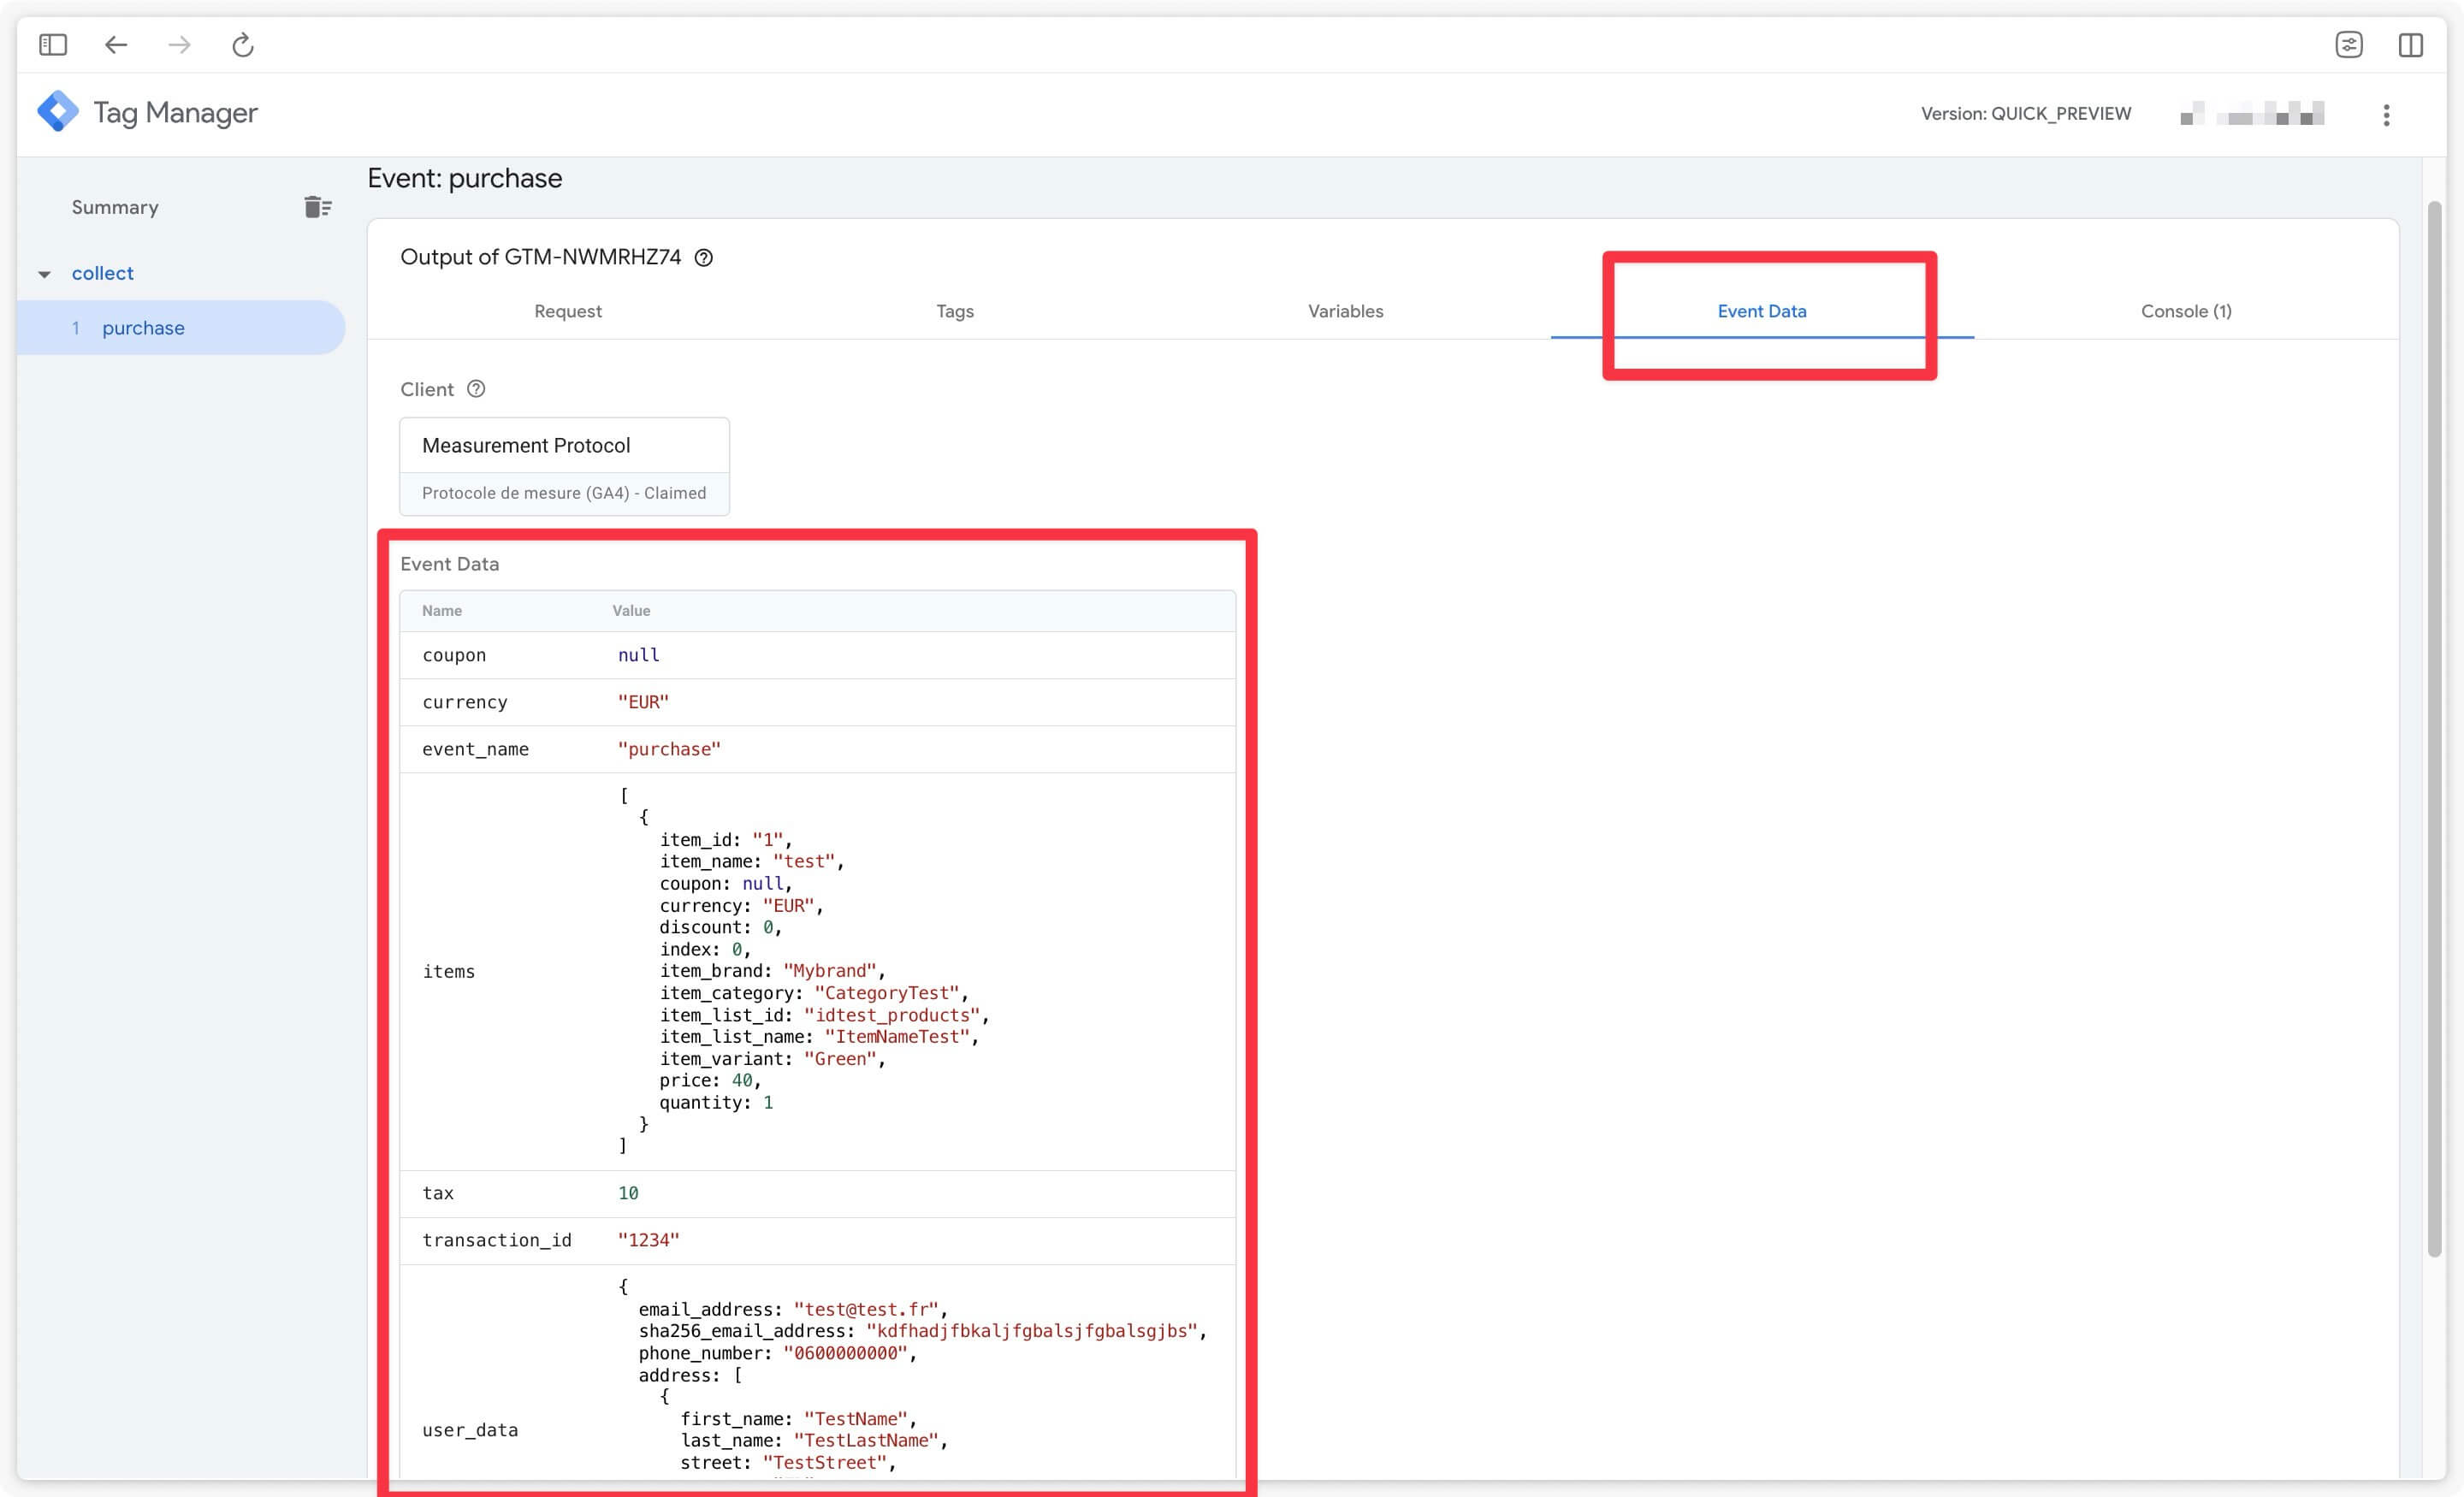The image size is (2464, 1497).
Task: Click the item_list_id "idtest_products" line
Action: (x=824, y=1015)
